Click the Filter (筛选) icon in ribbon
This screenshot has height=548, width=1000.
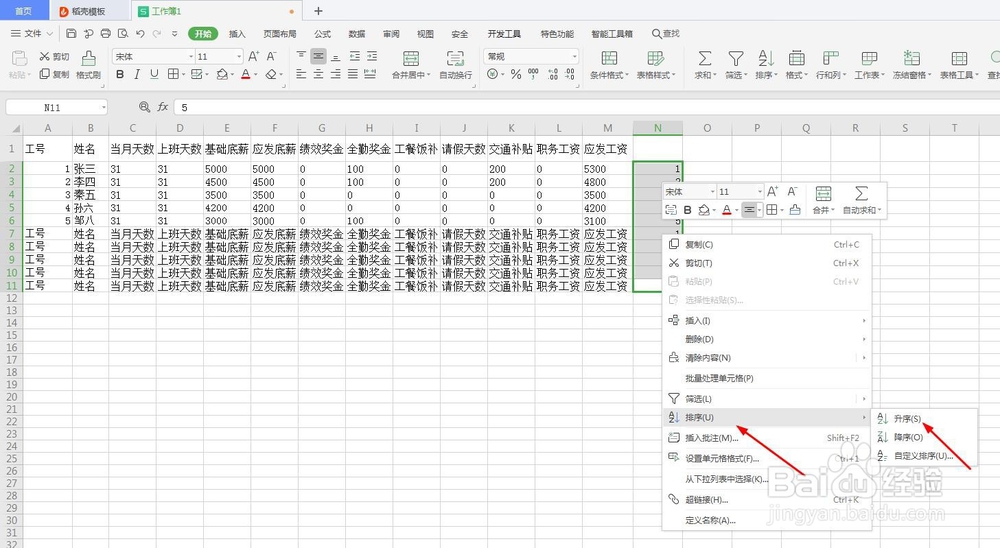tap(736, 59)
